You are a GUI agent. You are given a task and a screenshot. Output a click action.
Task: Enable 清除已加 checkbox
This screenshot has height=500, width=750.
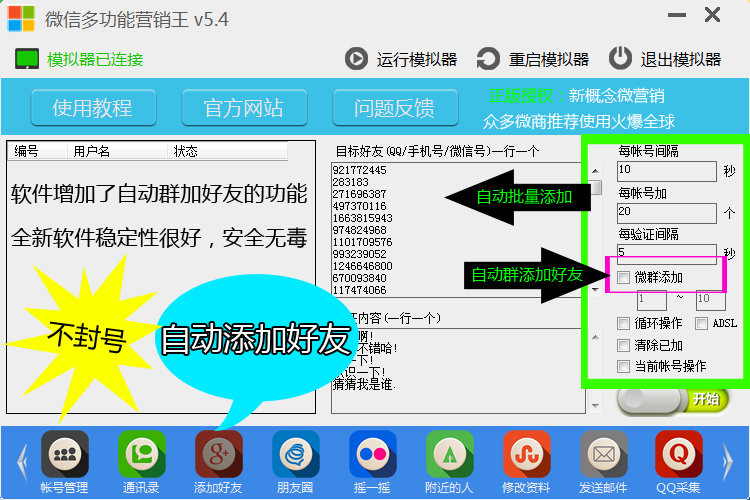[x=623, y=345]
